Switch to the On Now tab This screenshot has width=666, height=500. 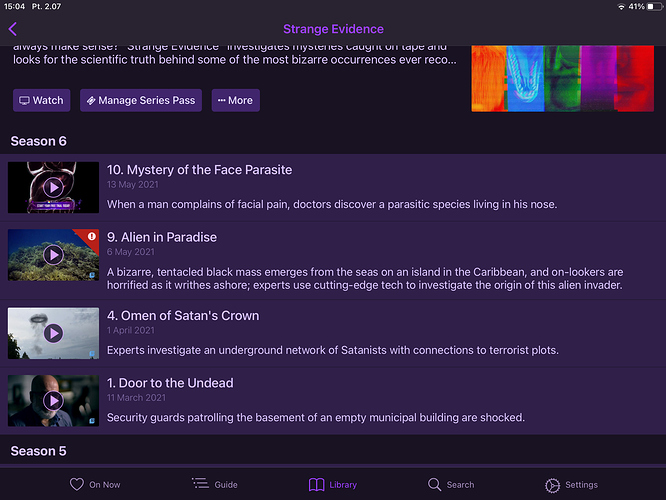click(x=95, y=484)
